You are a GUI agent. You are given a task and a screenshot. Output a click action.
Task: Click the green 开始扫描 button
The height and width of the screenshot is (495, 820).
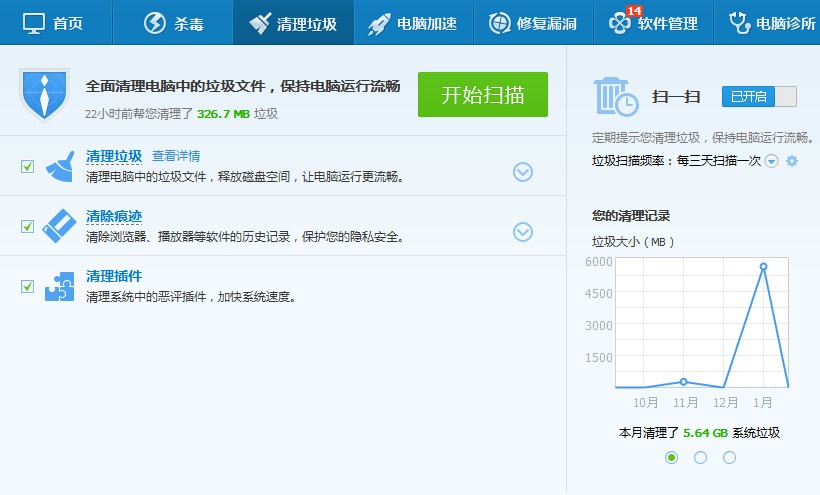483,95
